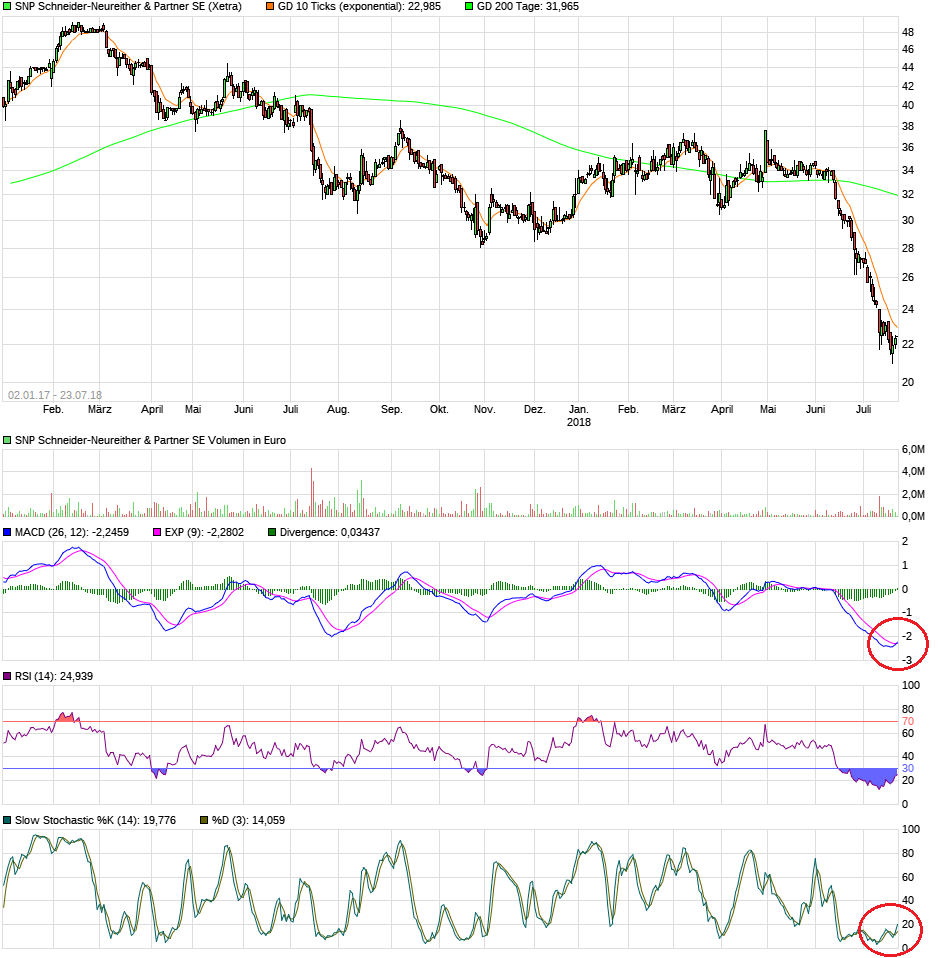Click the olive %D (3) legend swatch
Screen dimensions: 940x958
click(x=204, y=820)
